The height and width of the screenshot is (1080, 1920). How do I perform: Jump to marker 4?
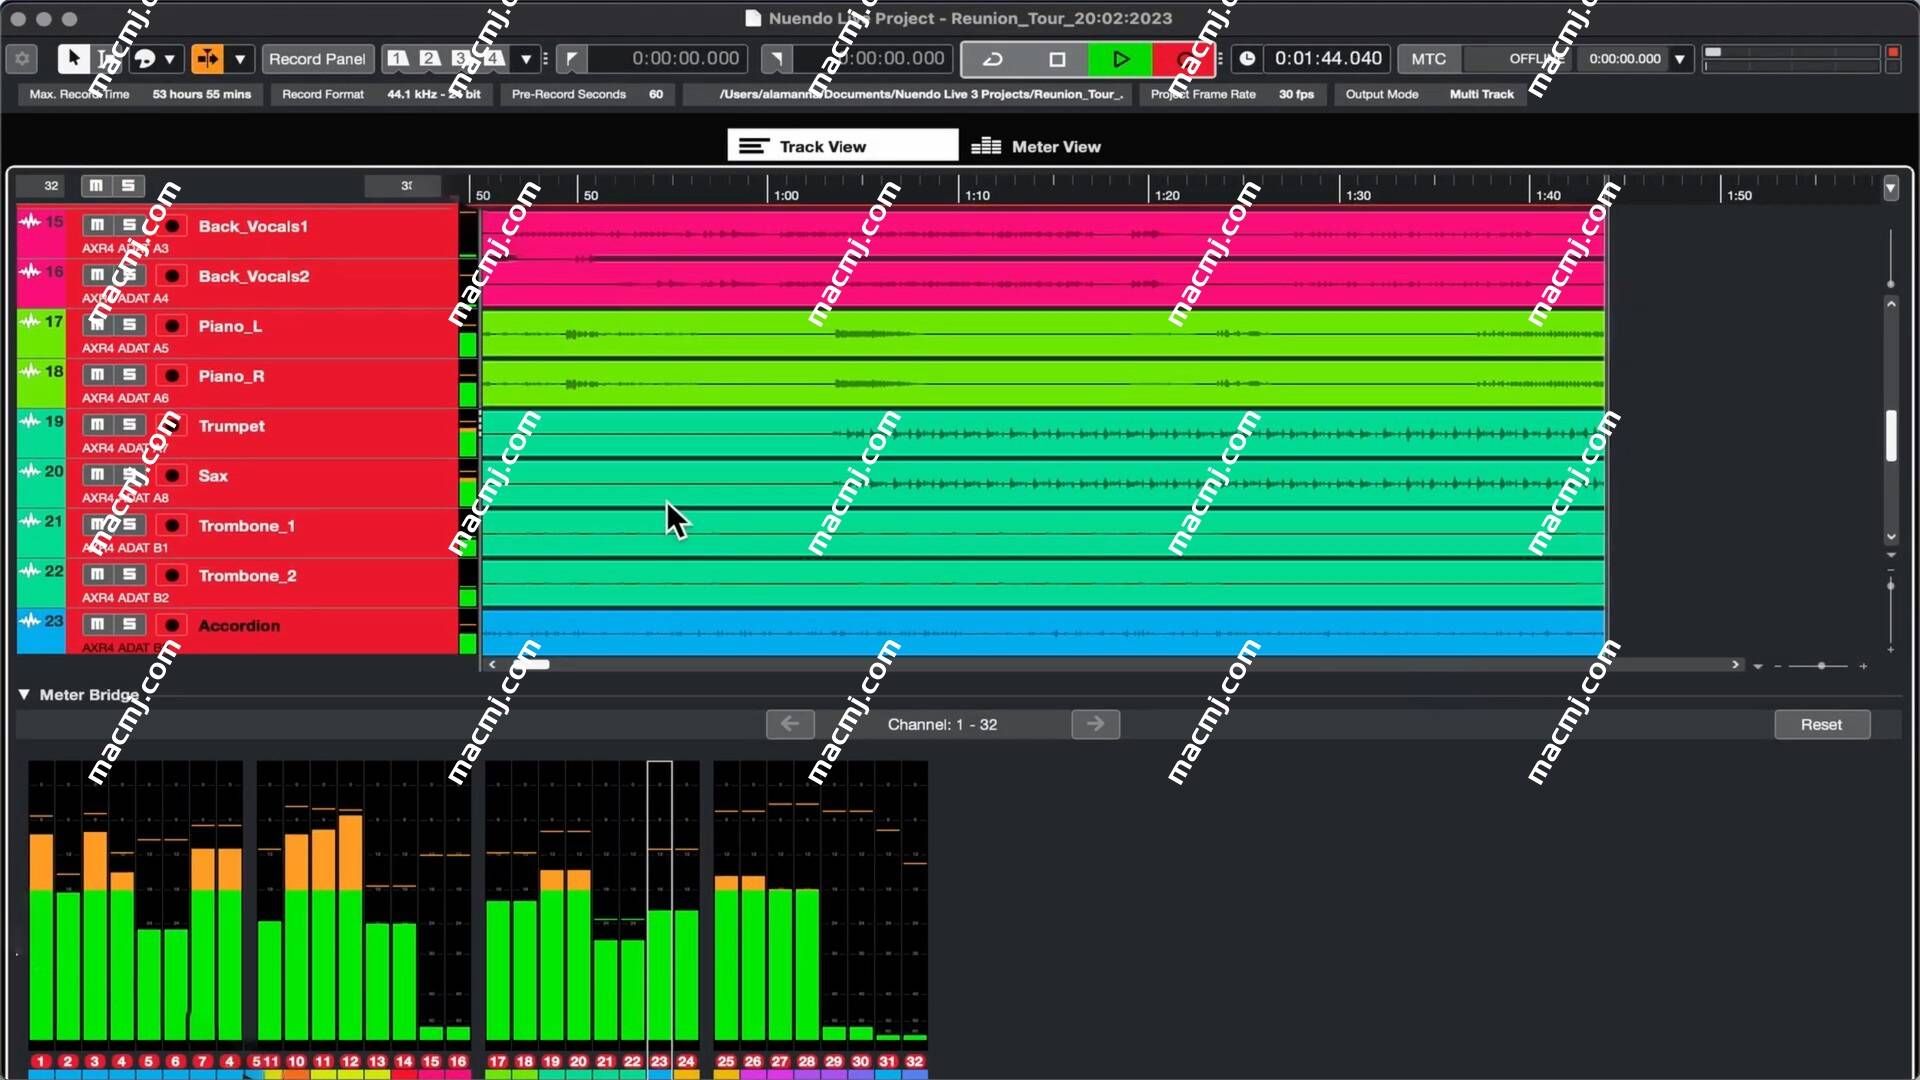click(x=494, y=58)
